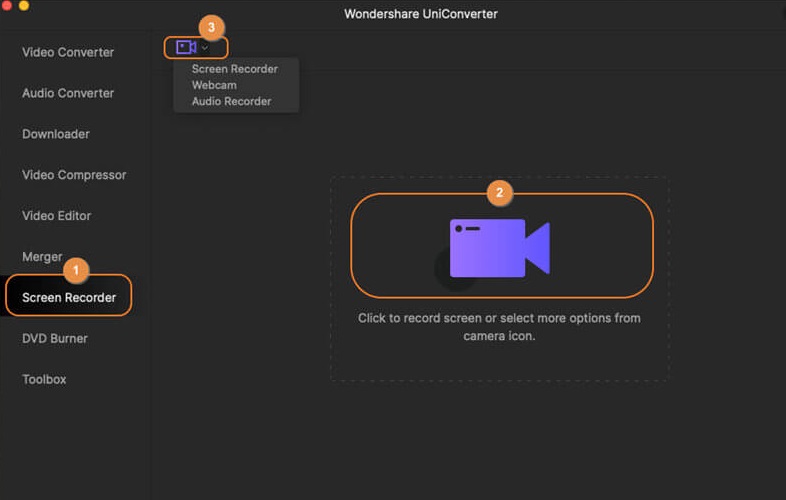Open the Merger section
Screen dimensions: 786x500
tap(42, 257)
